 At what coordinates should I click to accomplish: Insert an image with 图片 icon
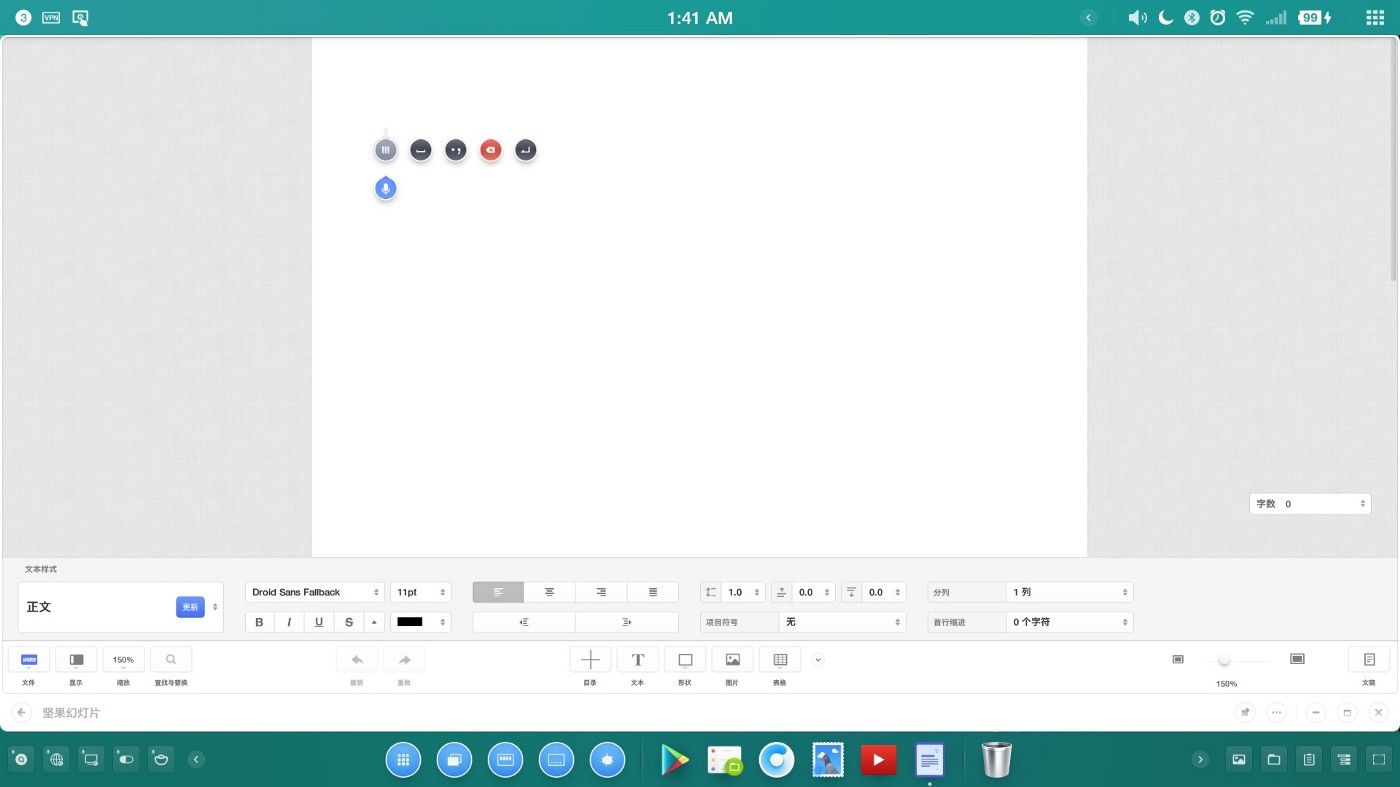point(732,660)
